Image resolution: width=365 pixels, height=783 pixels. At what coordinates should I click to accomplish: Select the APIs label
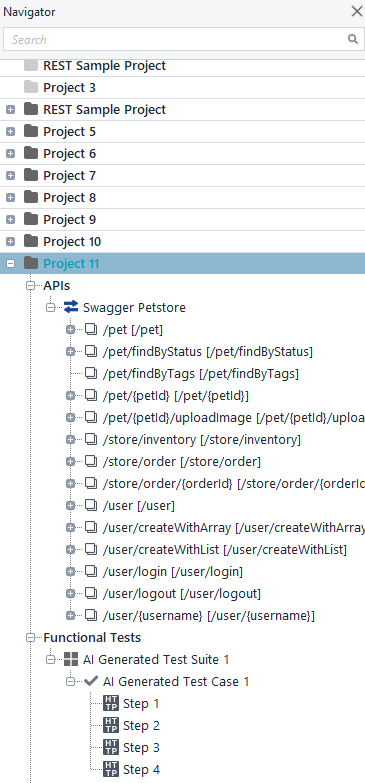pos(56,286)
